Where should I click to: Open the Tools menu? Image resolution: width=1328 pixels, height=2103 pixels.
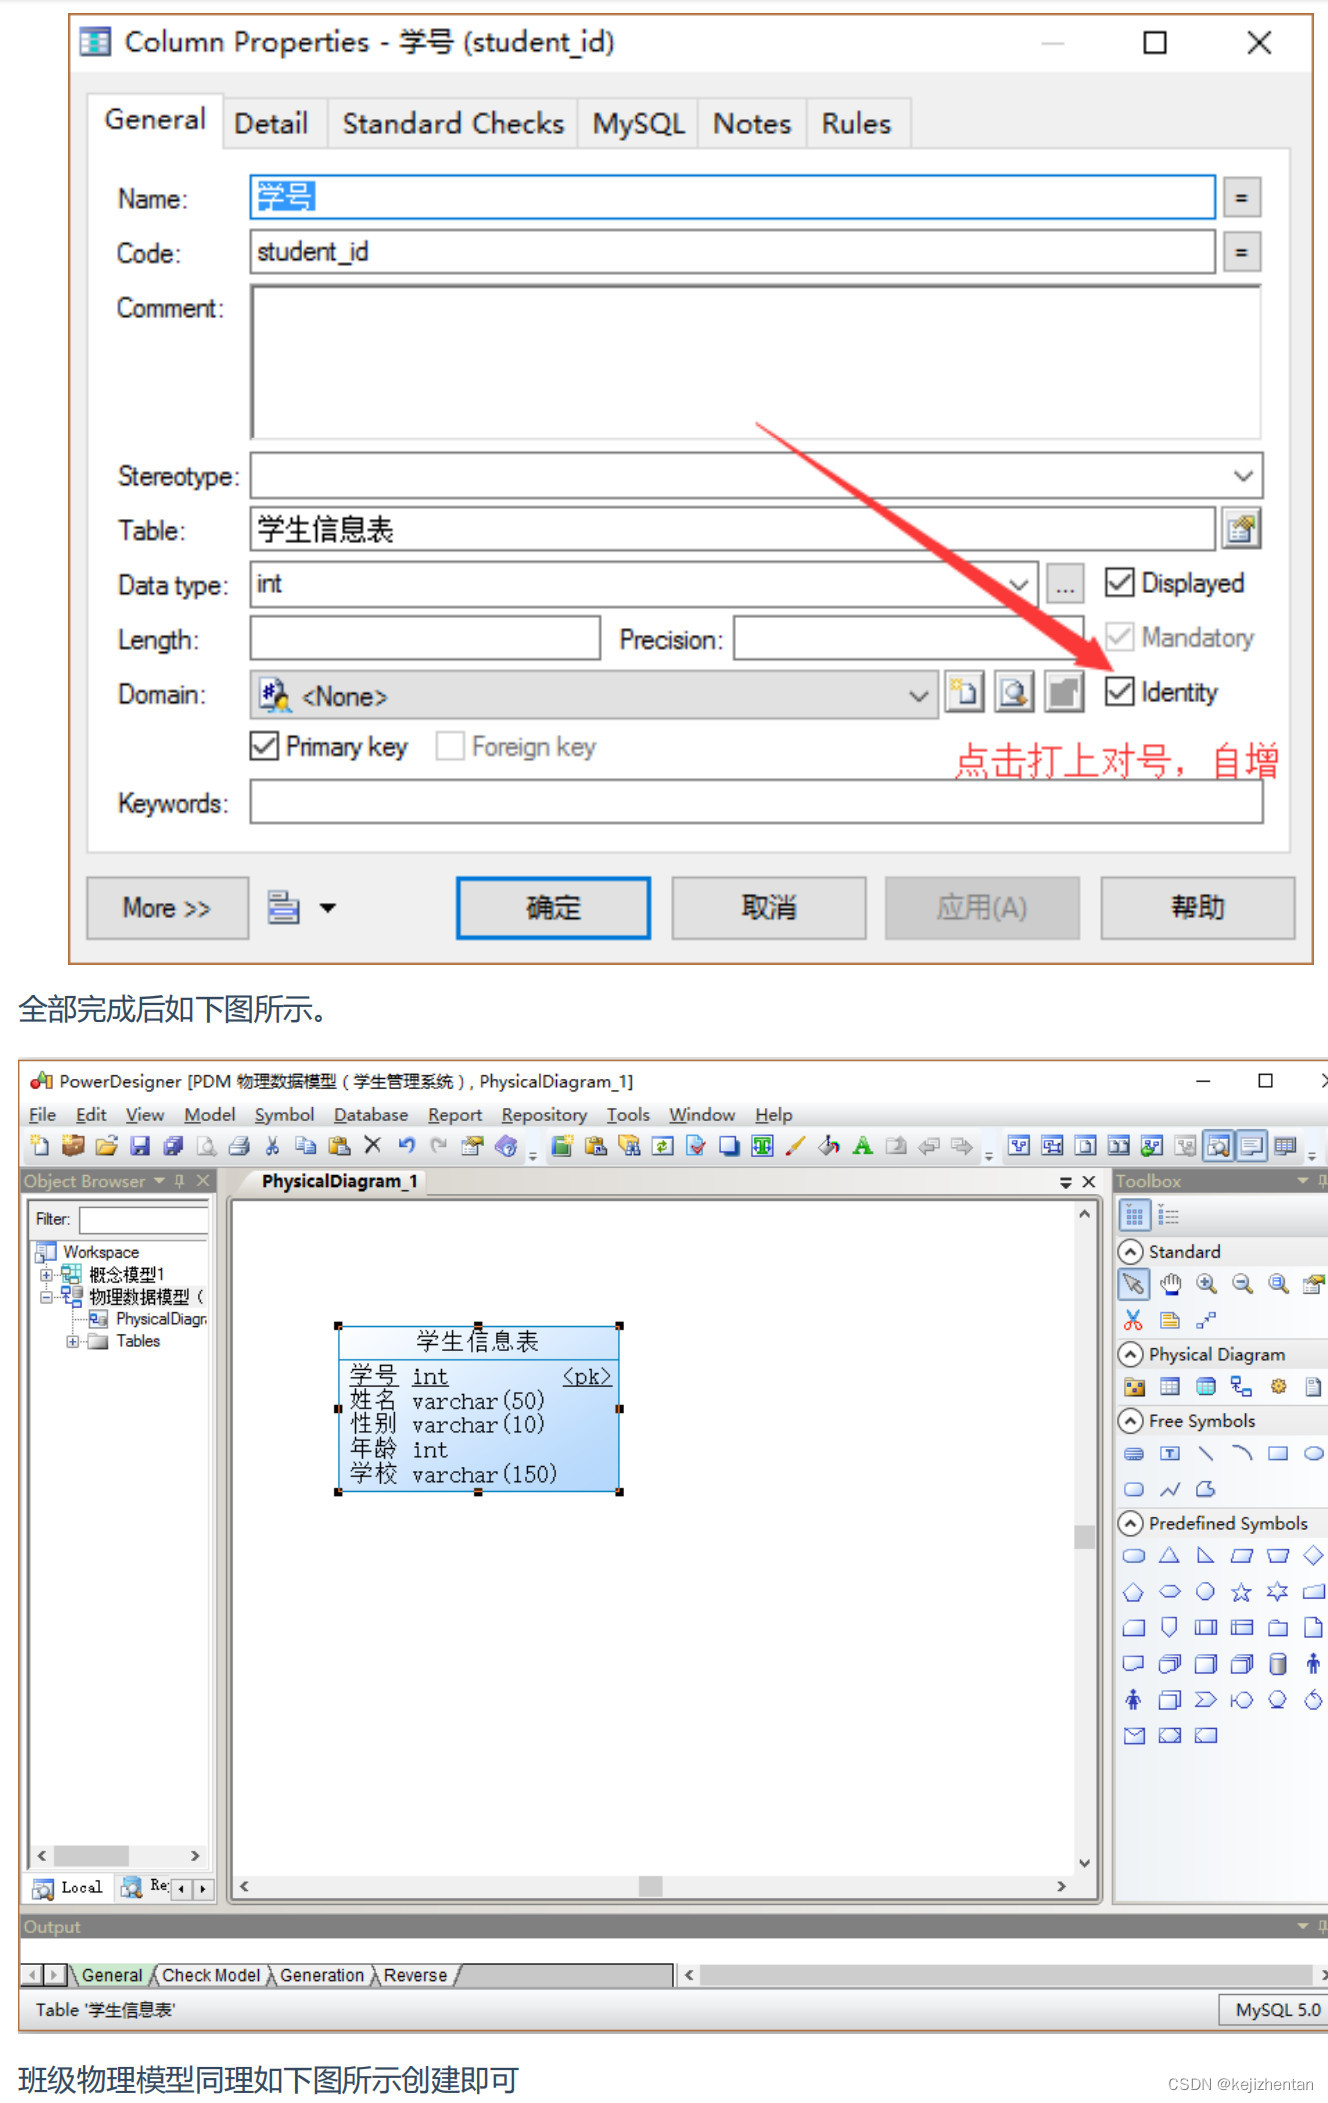[628, 1114]
